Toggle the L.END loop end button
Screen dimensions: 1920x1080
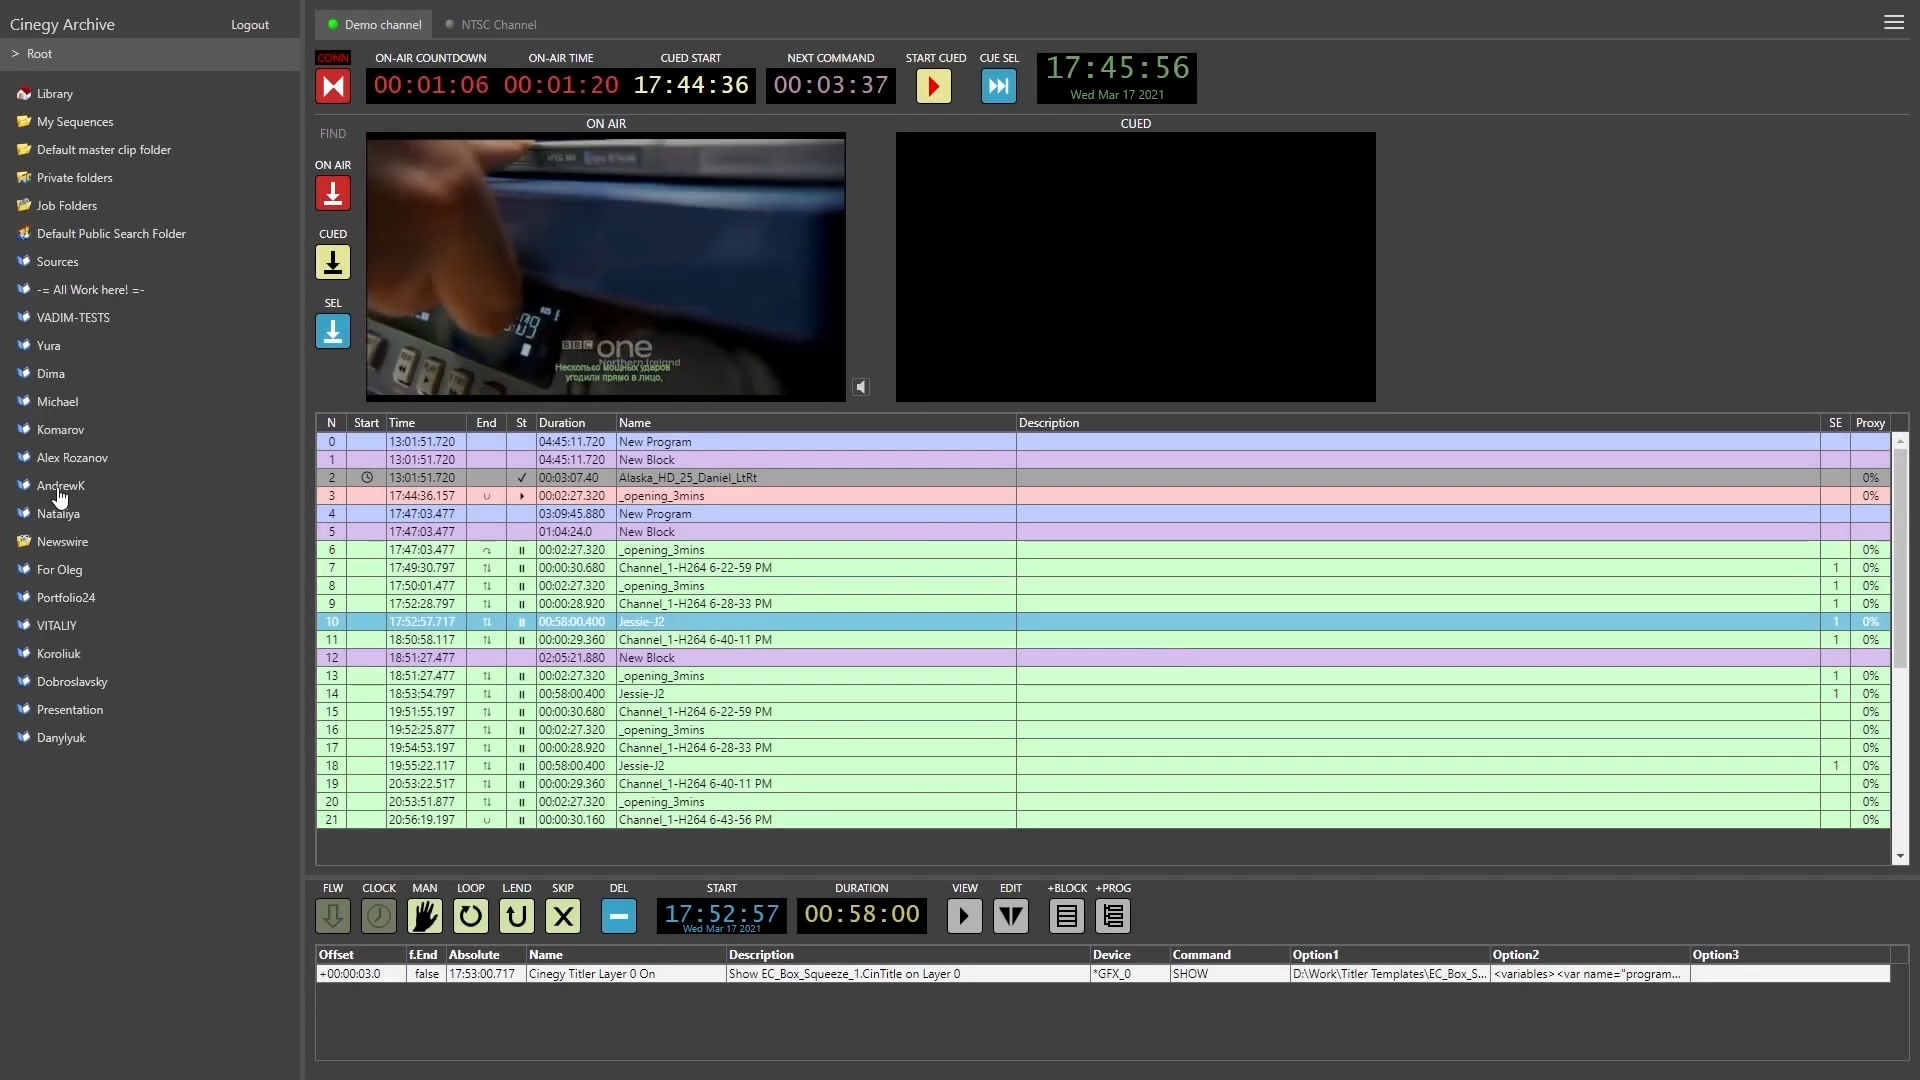point(517,915)
